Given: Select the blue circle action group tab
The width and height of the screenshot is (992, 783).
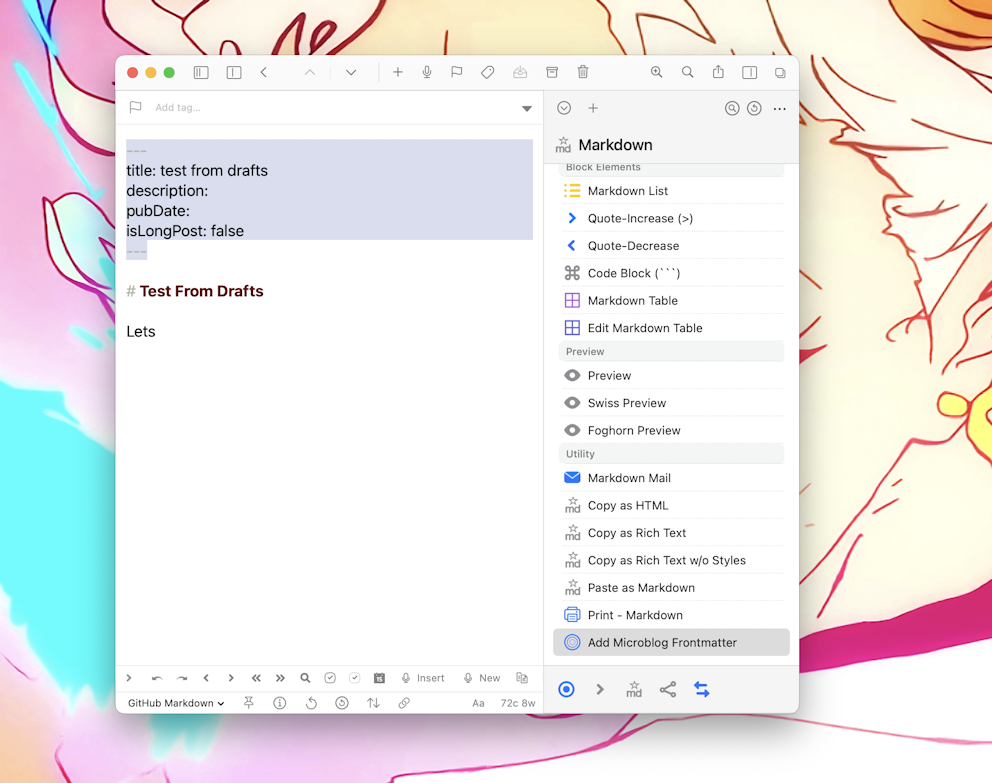Looking at the screenshot, I should (566, 689).
